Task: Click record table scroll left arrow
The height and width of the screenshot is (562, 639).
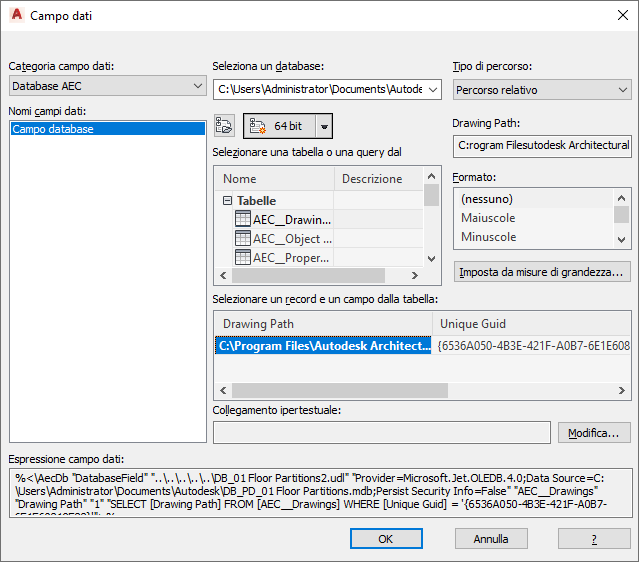Action: 223,390
